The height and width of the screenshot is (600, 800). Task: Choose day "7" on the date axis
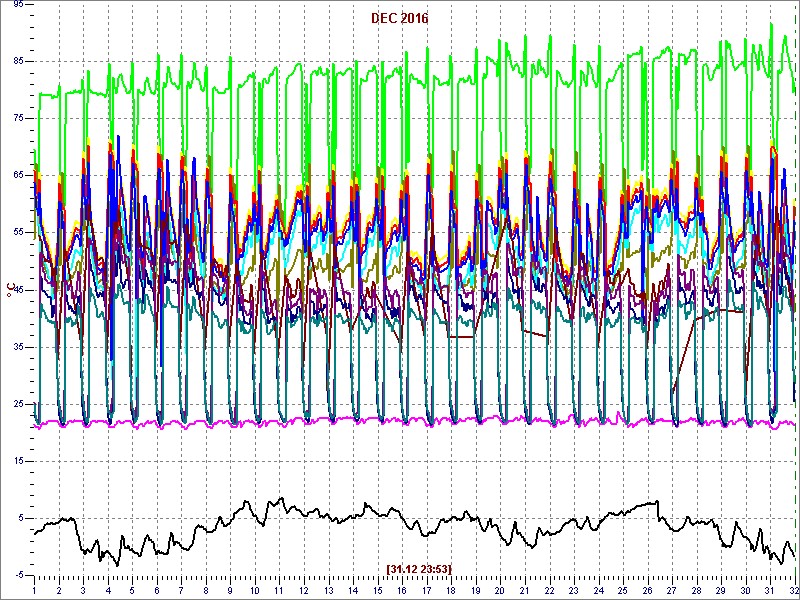(x=181, y=590)
